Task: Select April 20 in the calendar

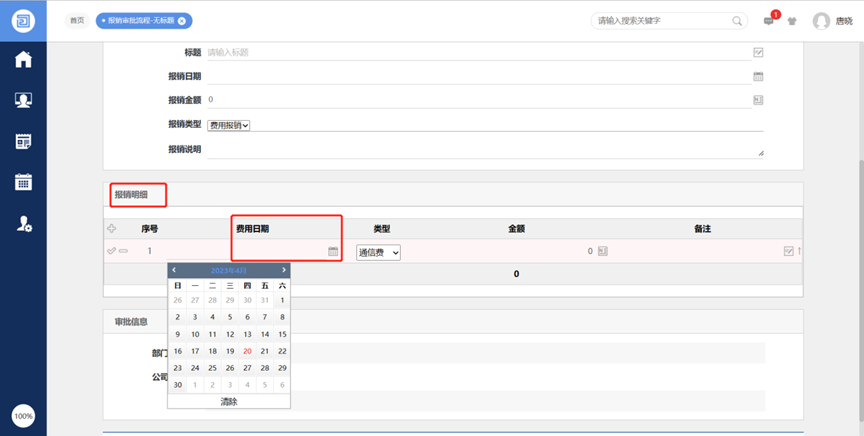Action: click(x=247, y=351)
